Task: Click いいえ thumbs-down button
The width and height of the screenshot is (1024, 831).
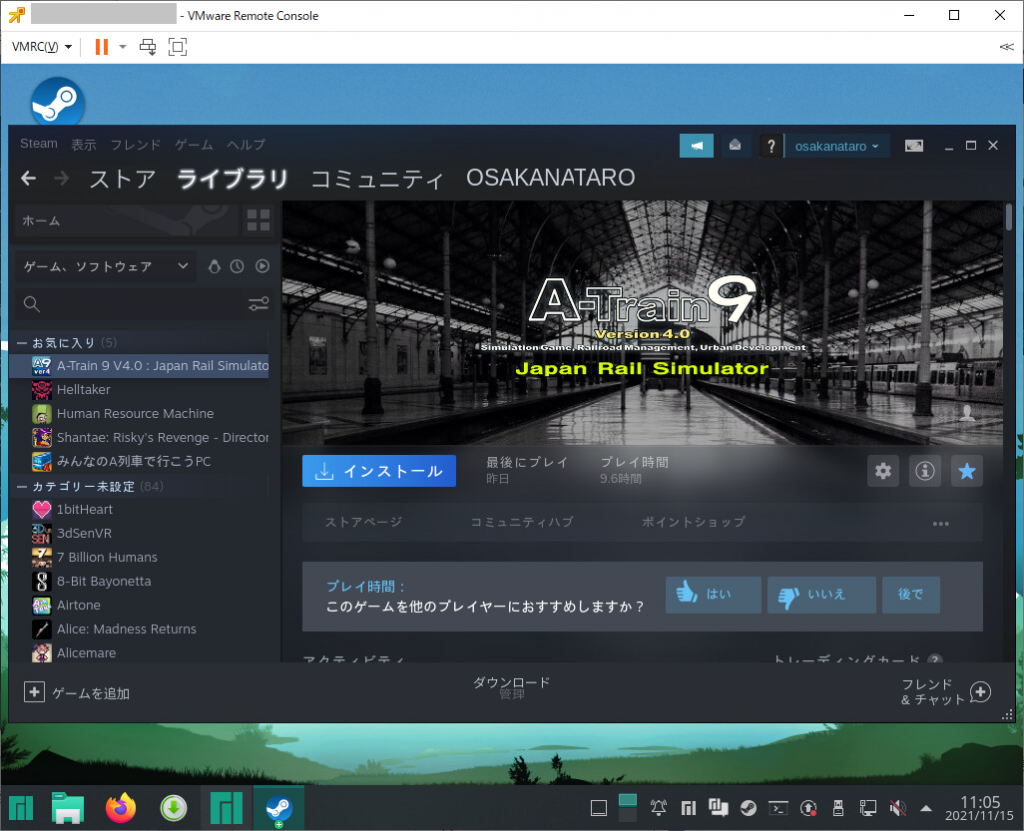Action: tap(821, 595)
